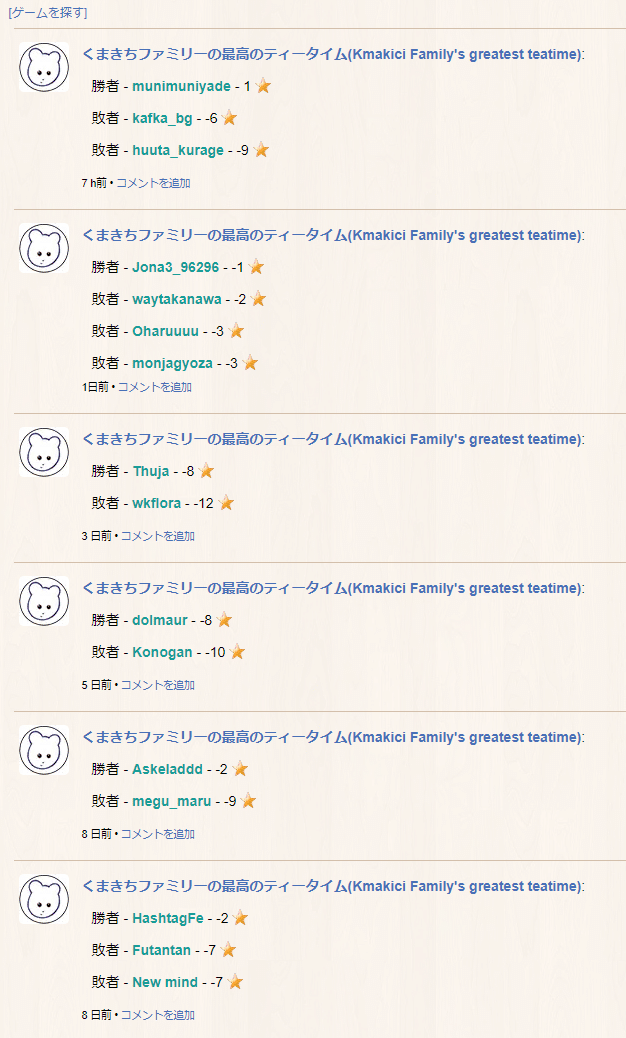The image size is (626, 1038).
Task: Open player profile kafka_bg
Action: [x=162, y=118]
